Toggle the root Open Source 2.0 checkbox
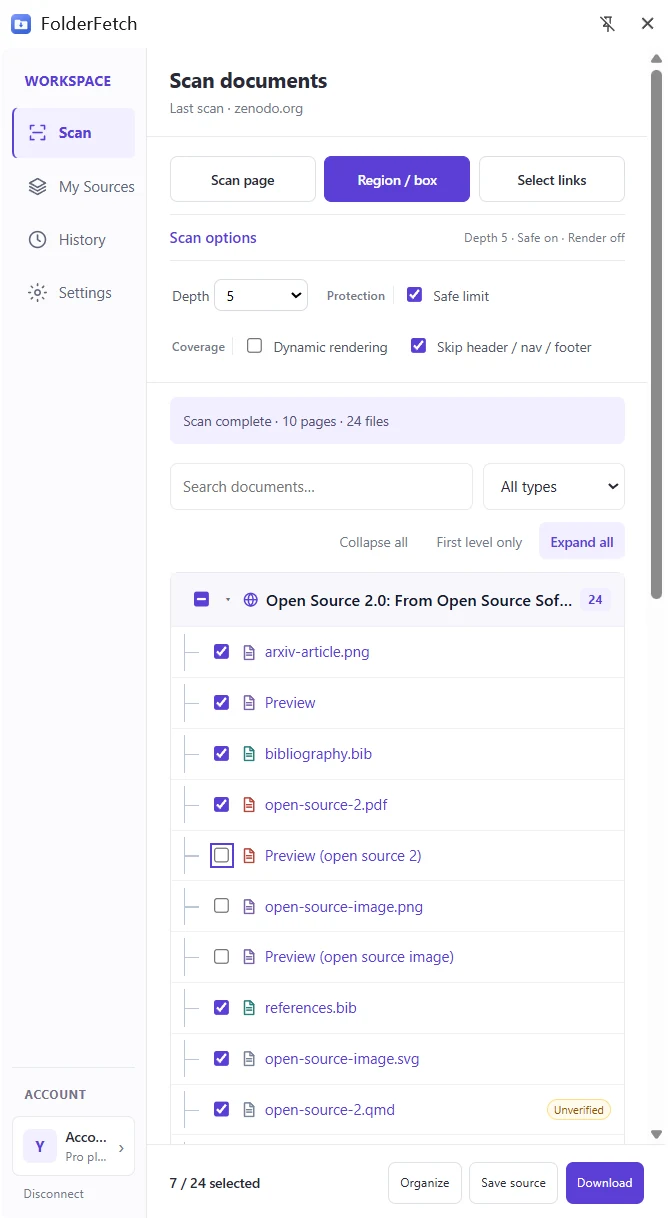The height and width of the screenshot is (1218, 671). [x=201, y=600]
